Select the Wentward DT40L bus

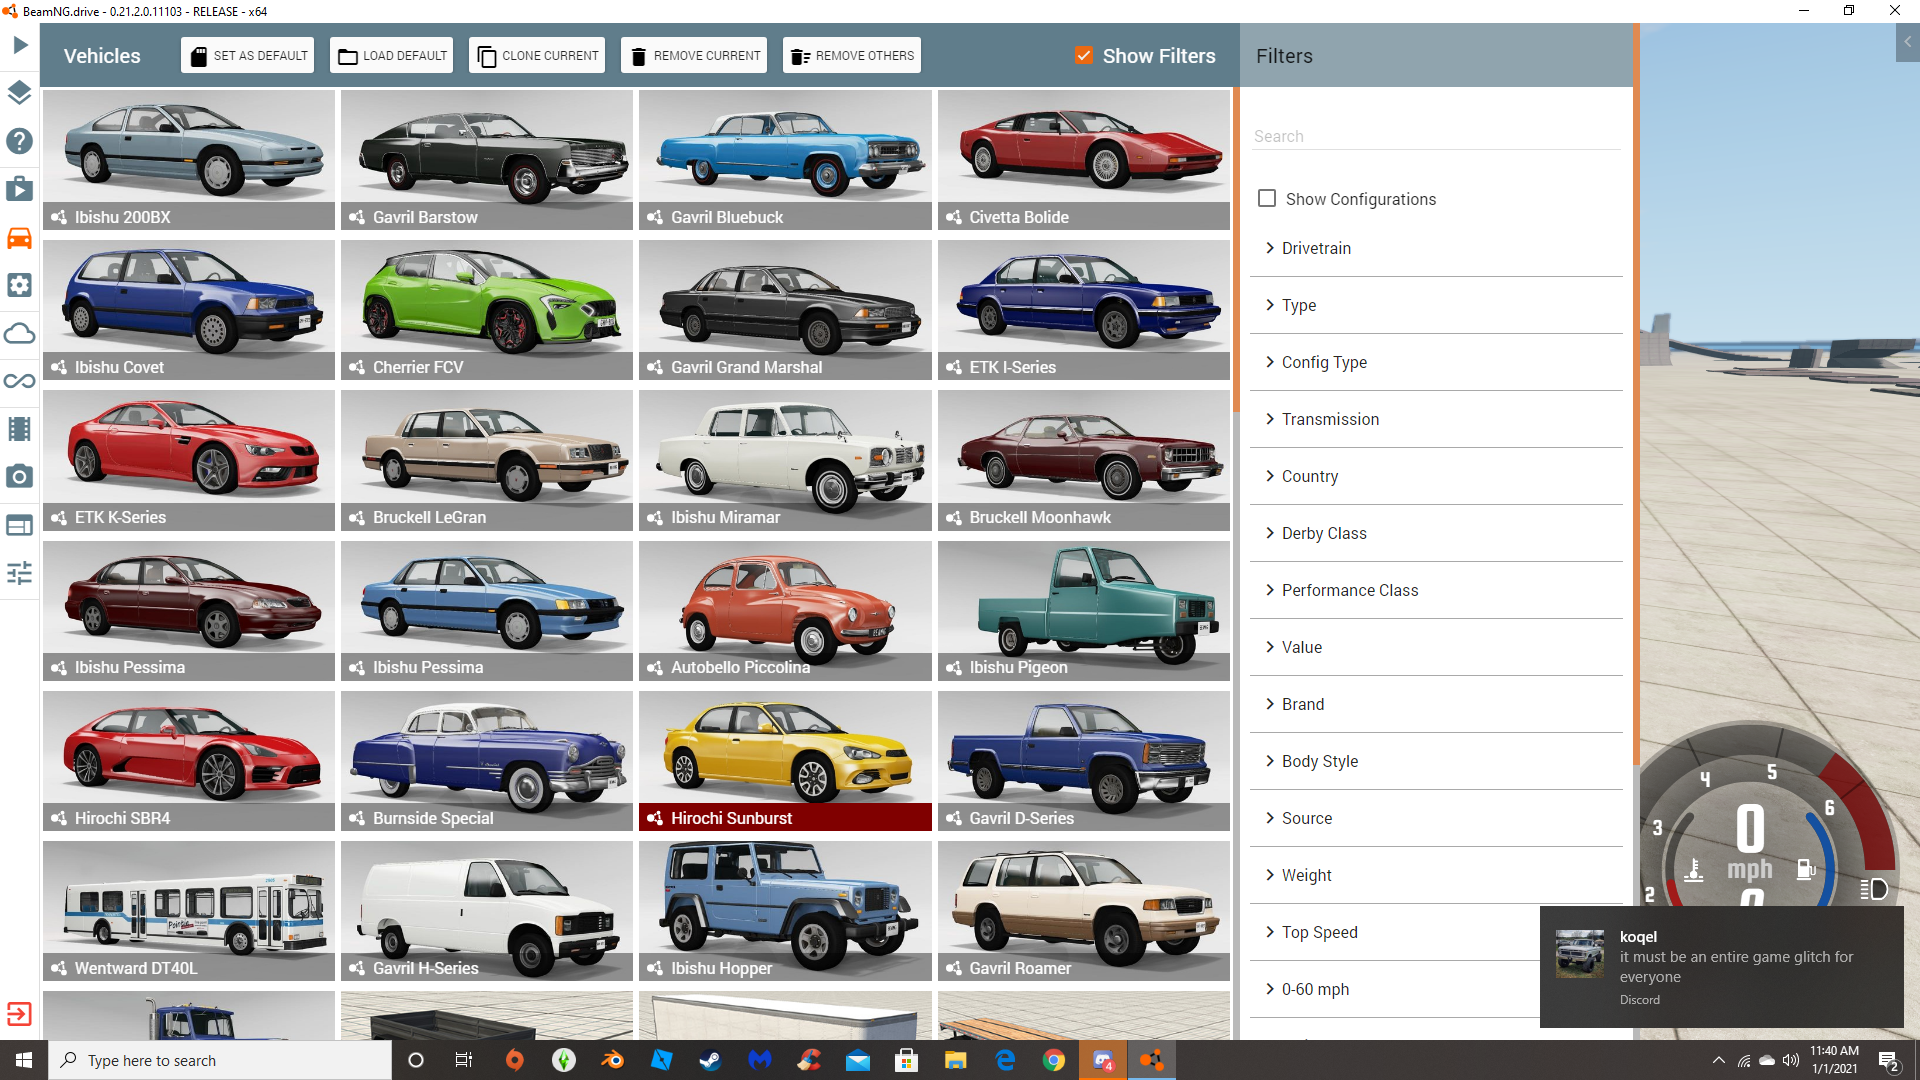(x=189, y=911)
